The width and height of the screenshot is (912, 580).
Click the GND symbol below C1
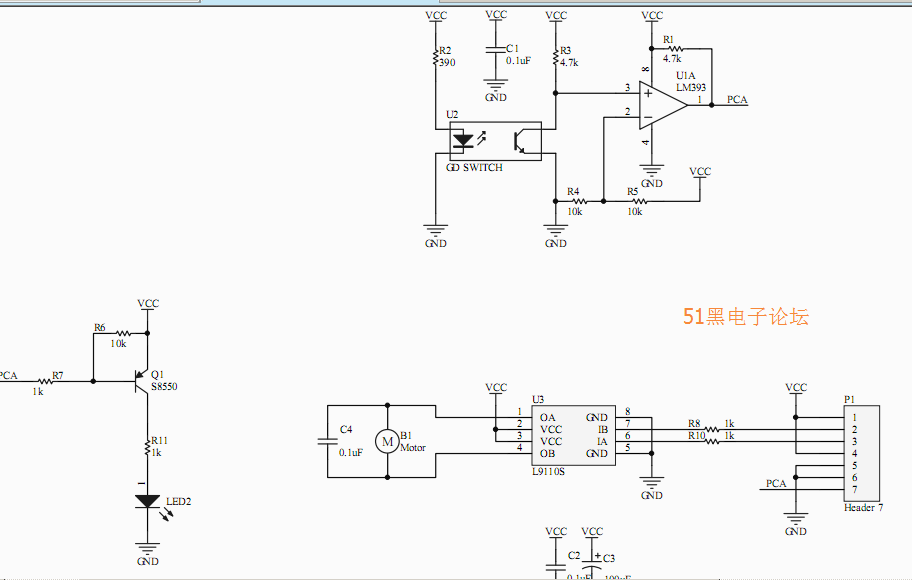[496, 87]
